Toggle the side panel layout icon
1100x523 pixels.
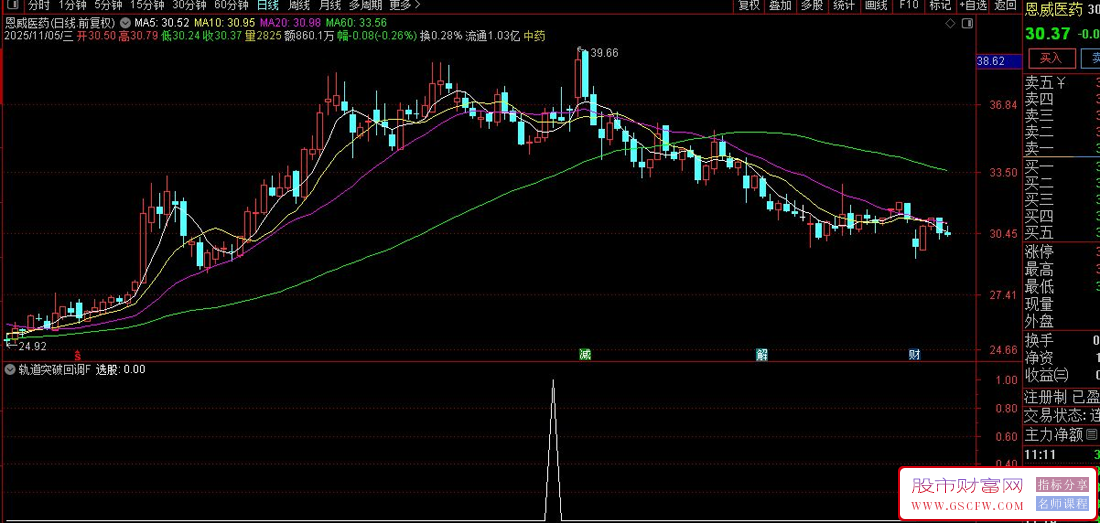(967, 23)
